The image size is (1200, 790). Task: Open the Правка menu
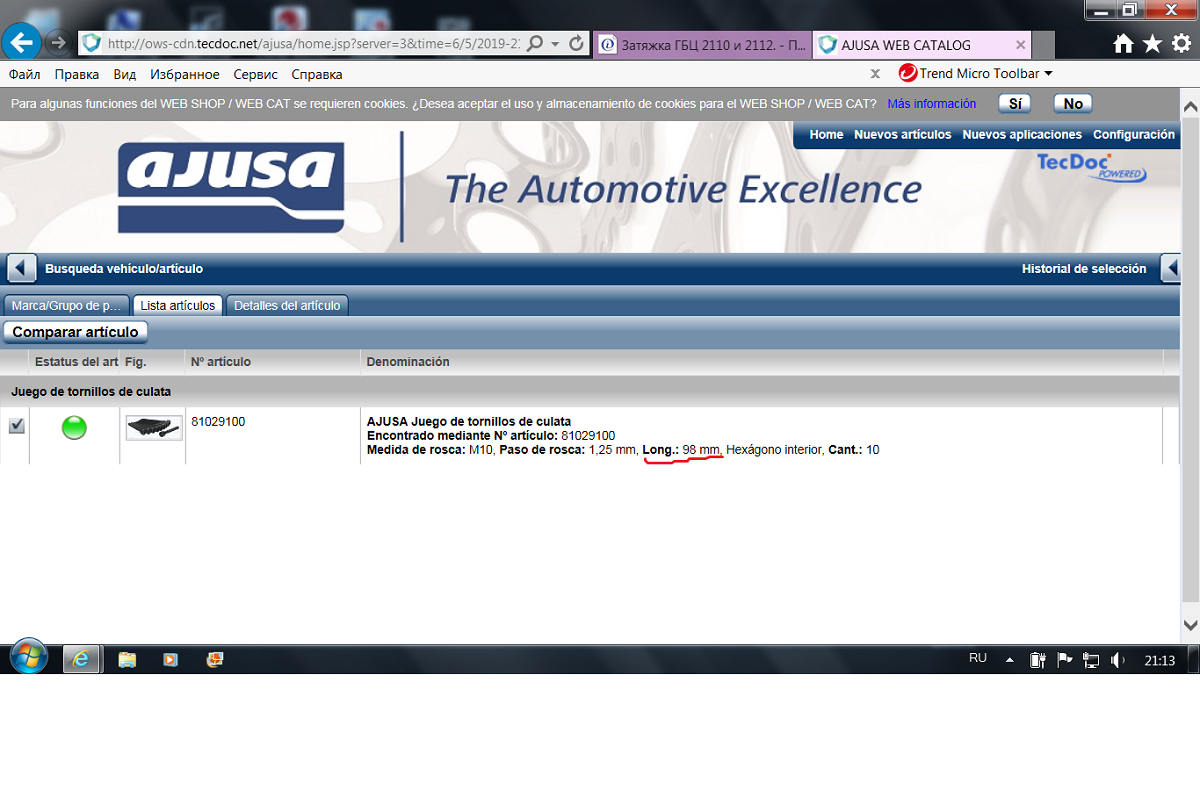[77, 74]
